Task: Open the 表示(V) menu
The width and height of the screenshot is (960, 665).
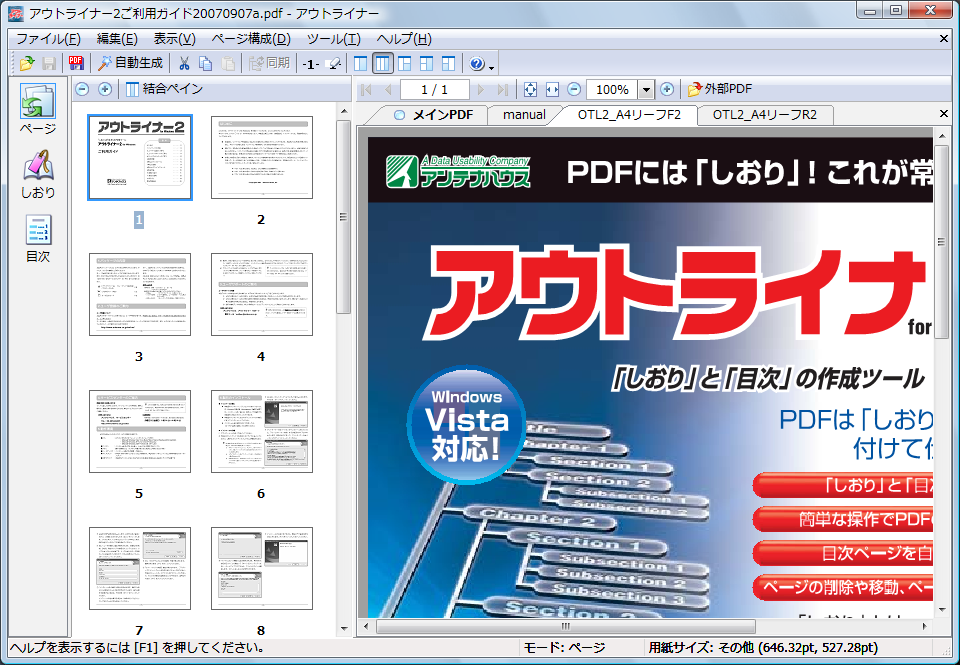Action: click(174, 39)
